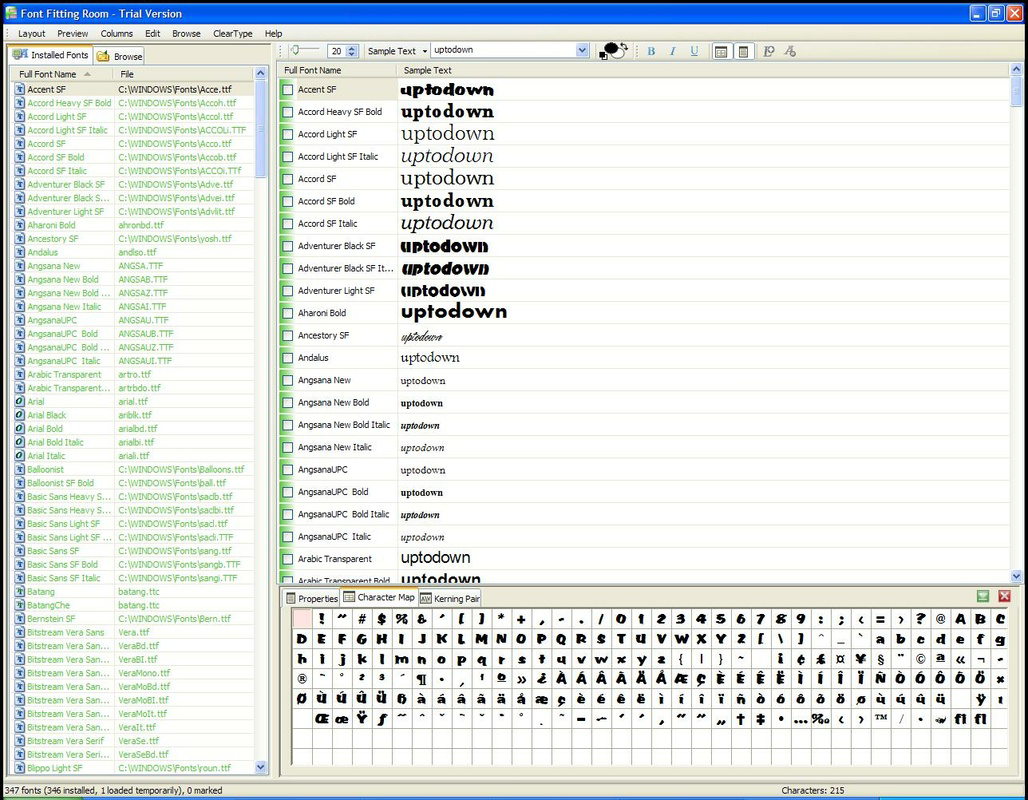Click the font size spinner arrows
The width and height of the screenshot is (1028, 800).
click(x=352, y=51)
